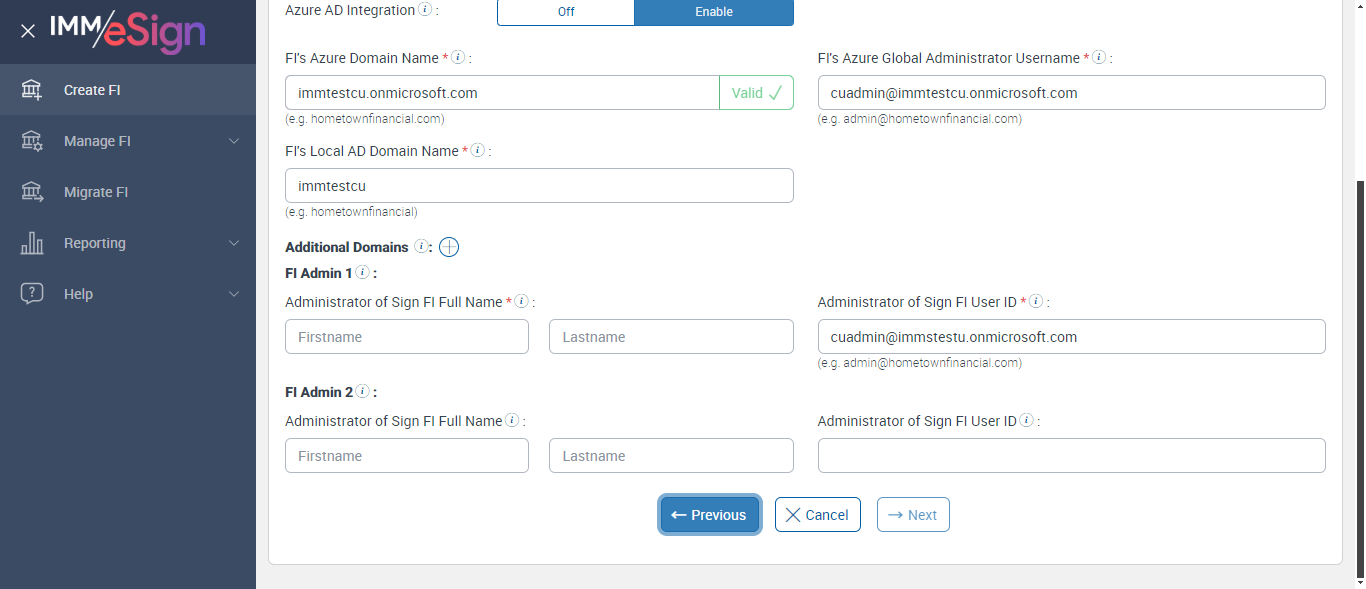Image resolution: width=1366 pixels, height=589 pixels.
Task: Click the Manage FI bank gear icon
Action: 32,141
